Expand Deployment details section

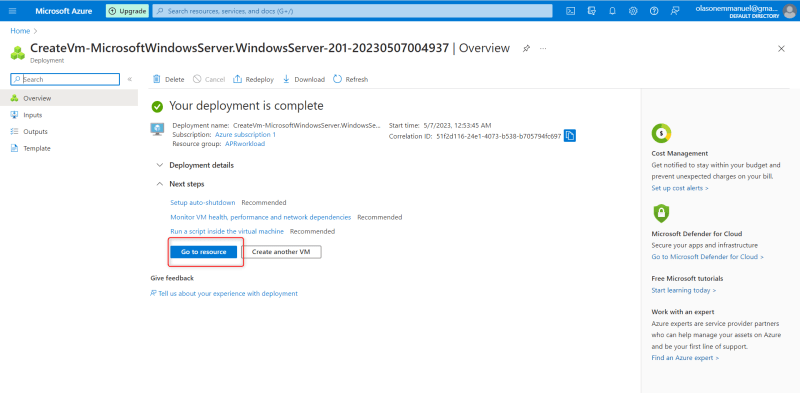pos(195,165)
